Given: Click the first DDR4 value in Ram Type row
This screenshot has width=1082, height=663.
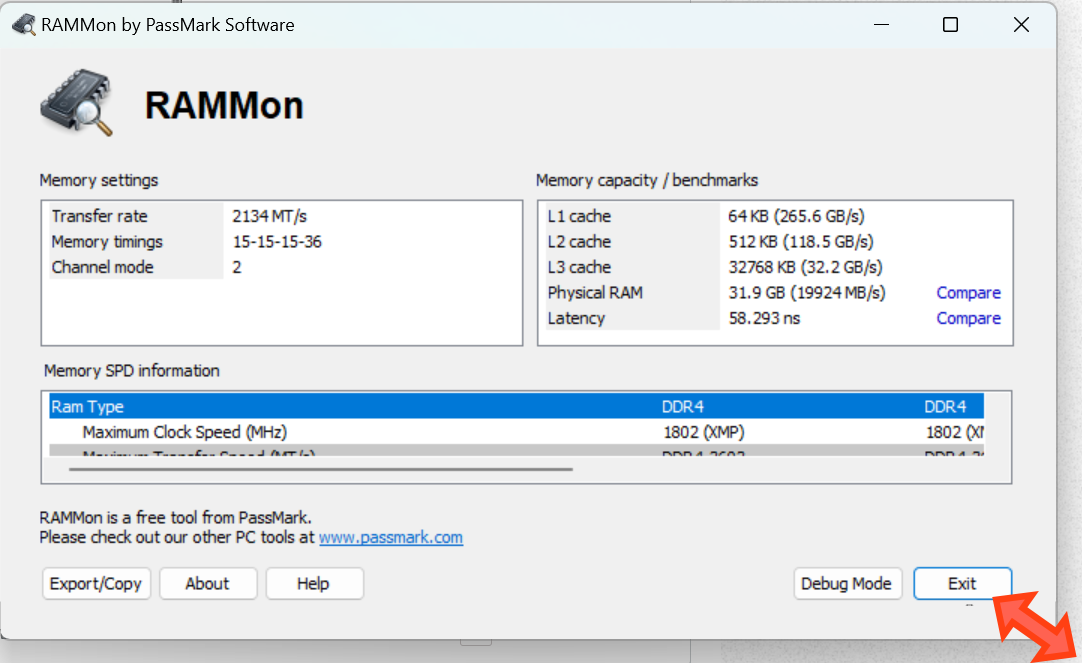Looking at the screenshot, I should pos(682,406).
